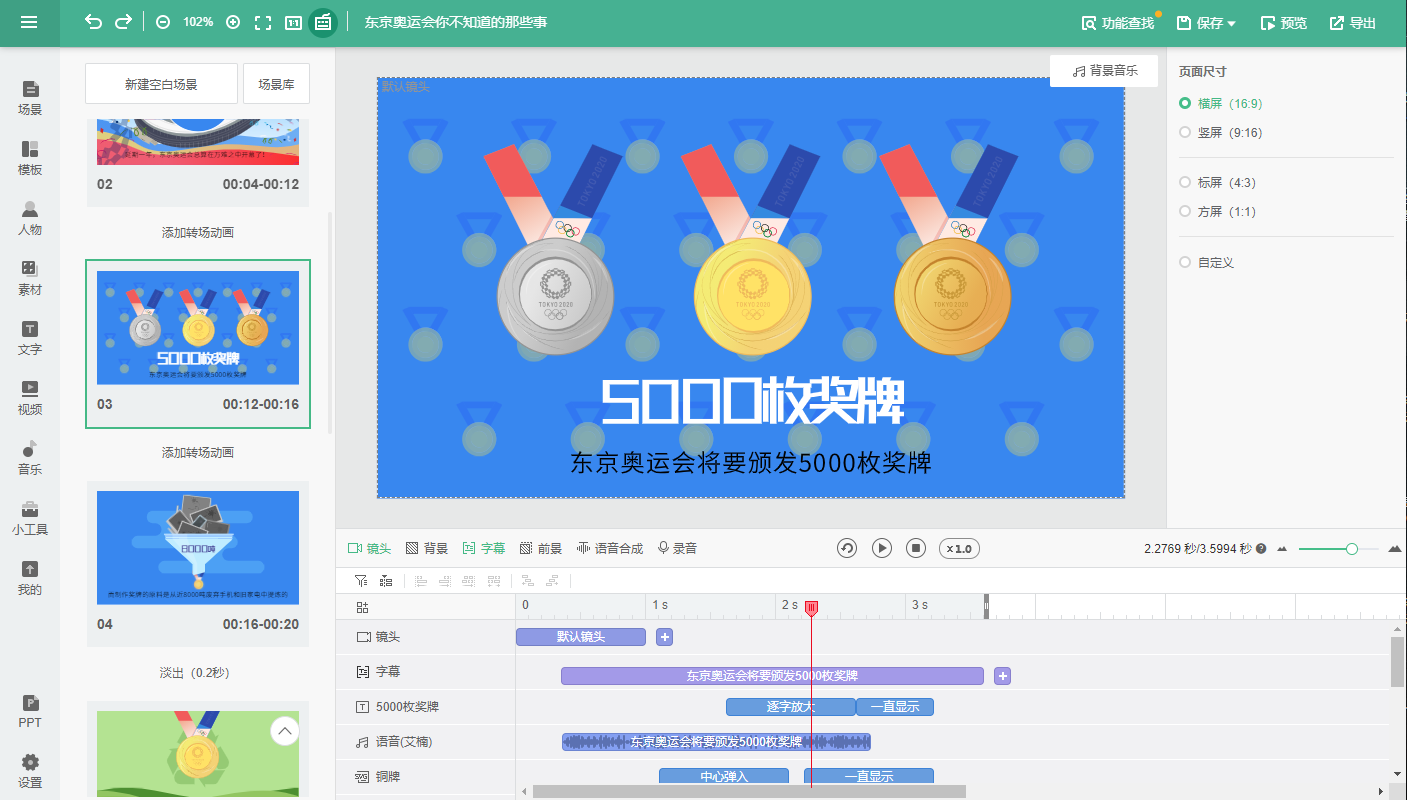
Task: Select 自定义 custom page size
Action: click(x=1207, y=262)
